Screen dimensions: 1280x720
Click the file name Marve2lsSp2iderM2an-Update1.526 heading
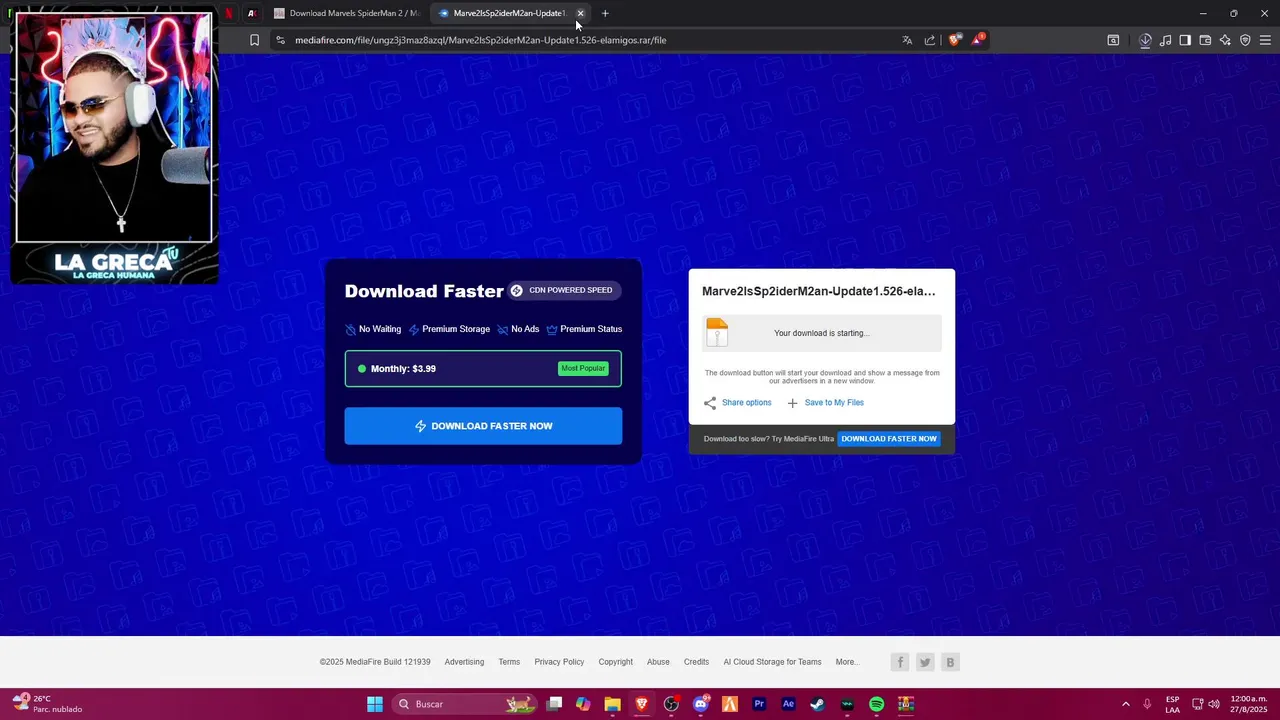tap(819, 291)
